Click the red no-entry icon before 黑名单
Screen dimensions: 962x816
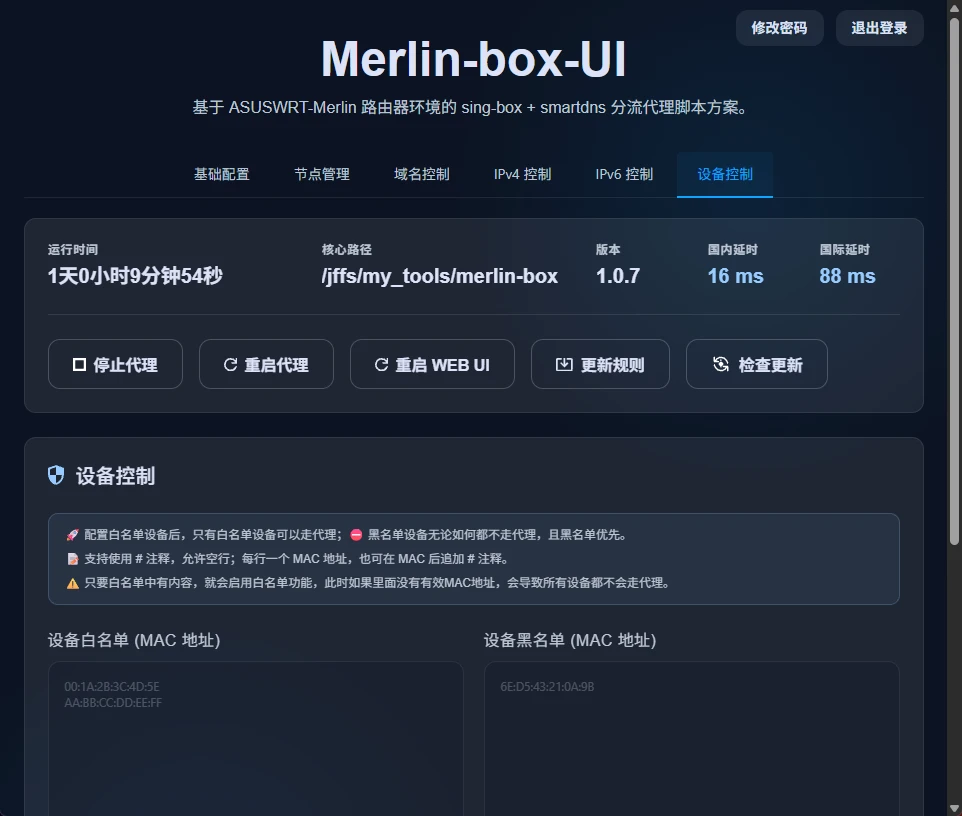pos(356,535)
